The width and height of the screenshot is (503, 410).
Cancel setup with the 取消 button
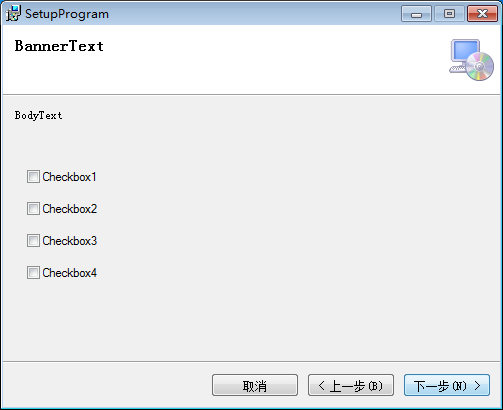coord(255,385)
